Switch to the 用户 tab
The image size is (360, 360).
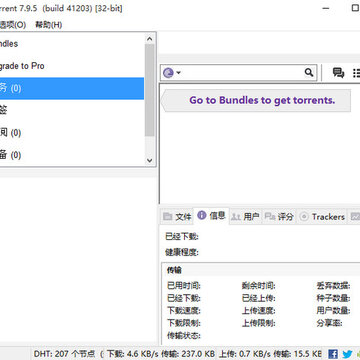pos(246,217)
